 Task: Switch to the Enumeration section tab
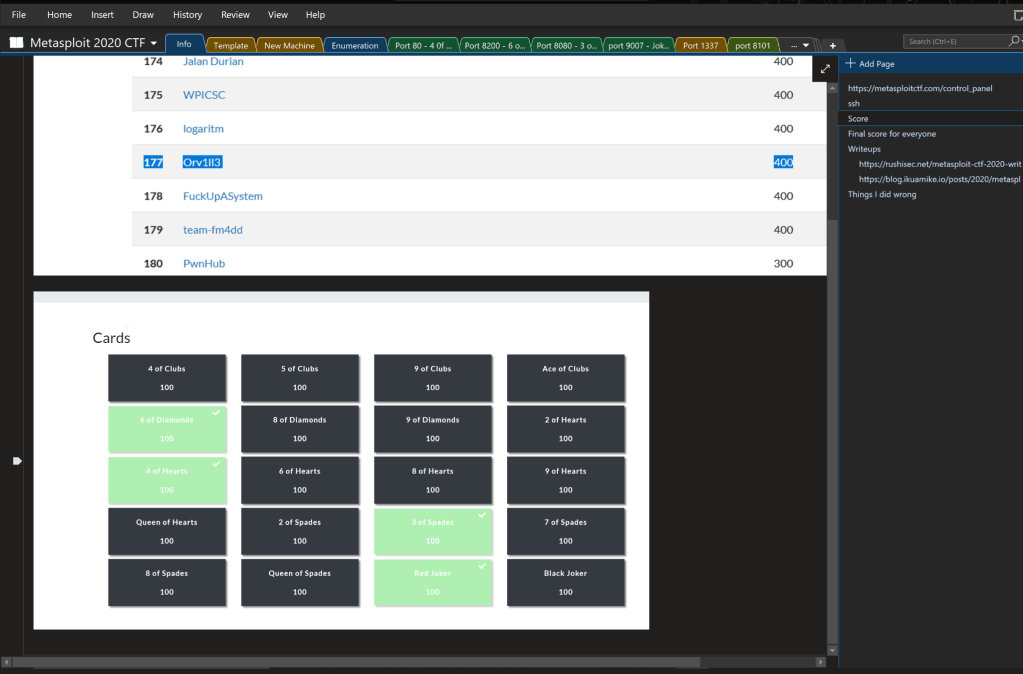click(x=355, y=46)
